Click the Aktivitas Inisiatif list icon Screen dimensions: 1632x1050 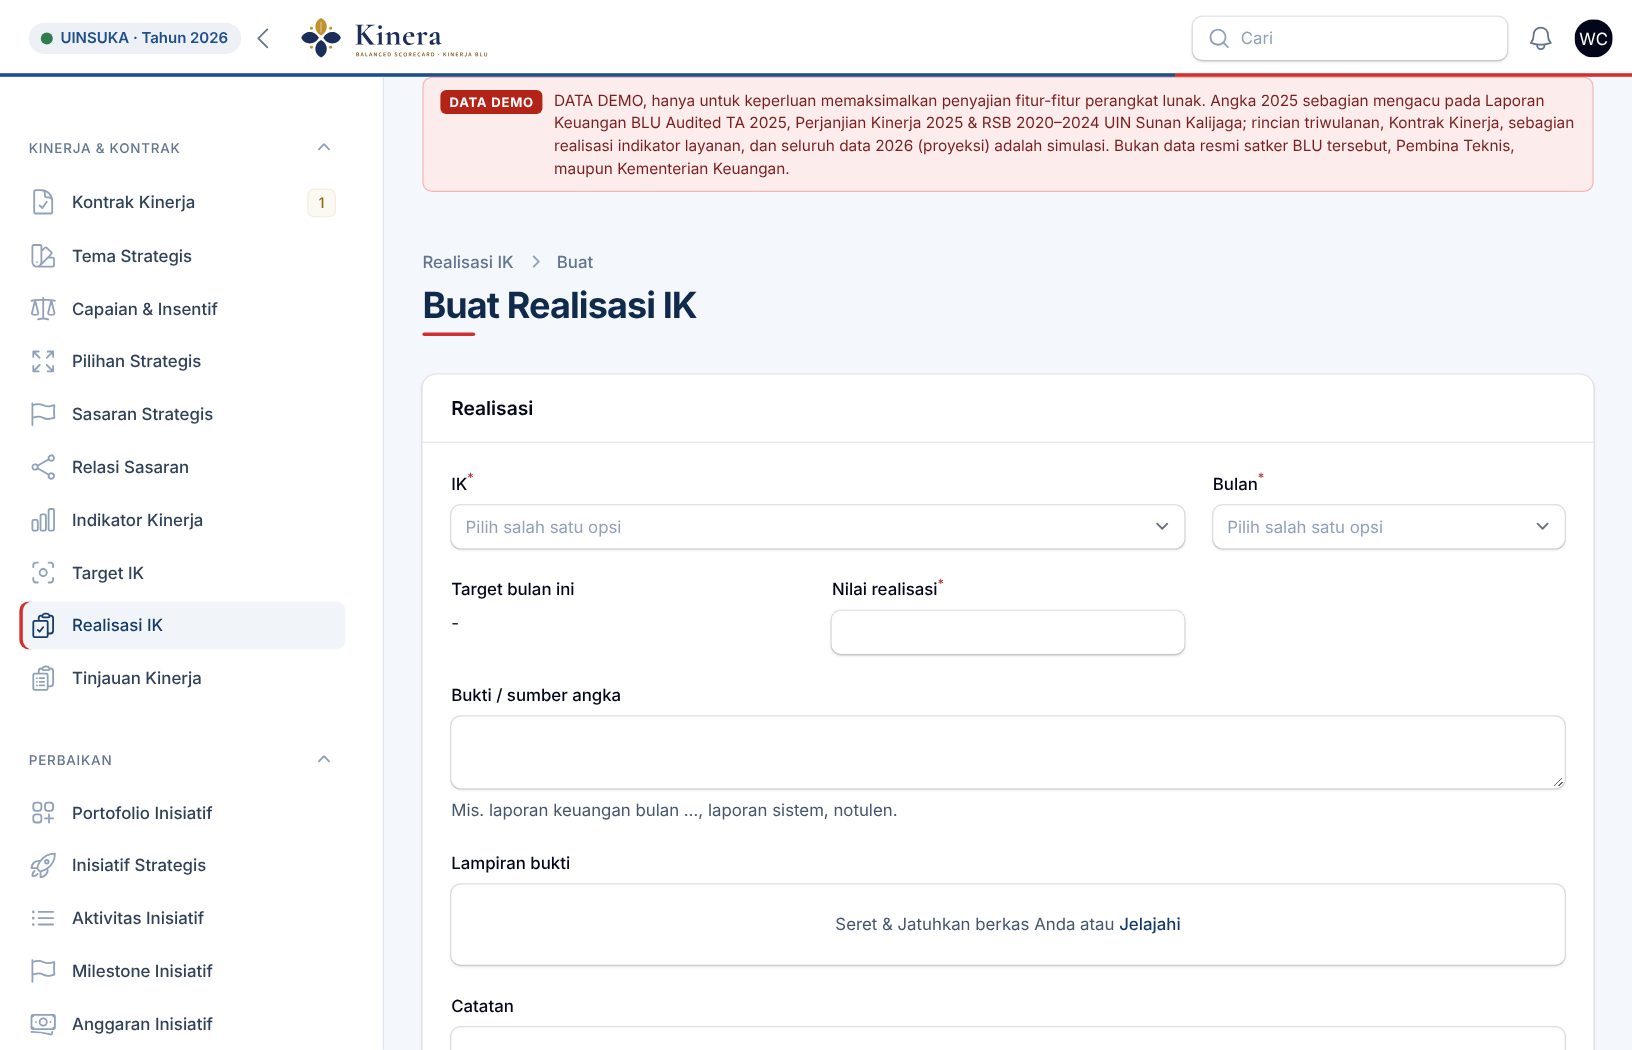click(x=43, y=918)
